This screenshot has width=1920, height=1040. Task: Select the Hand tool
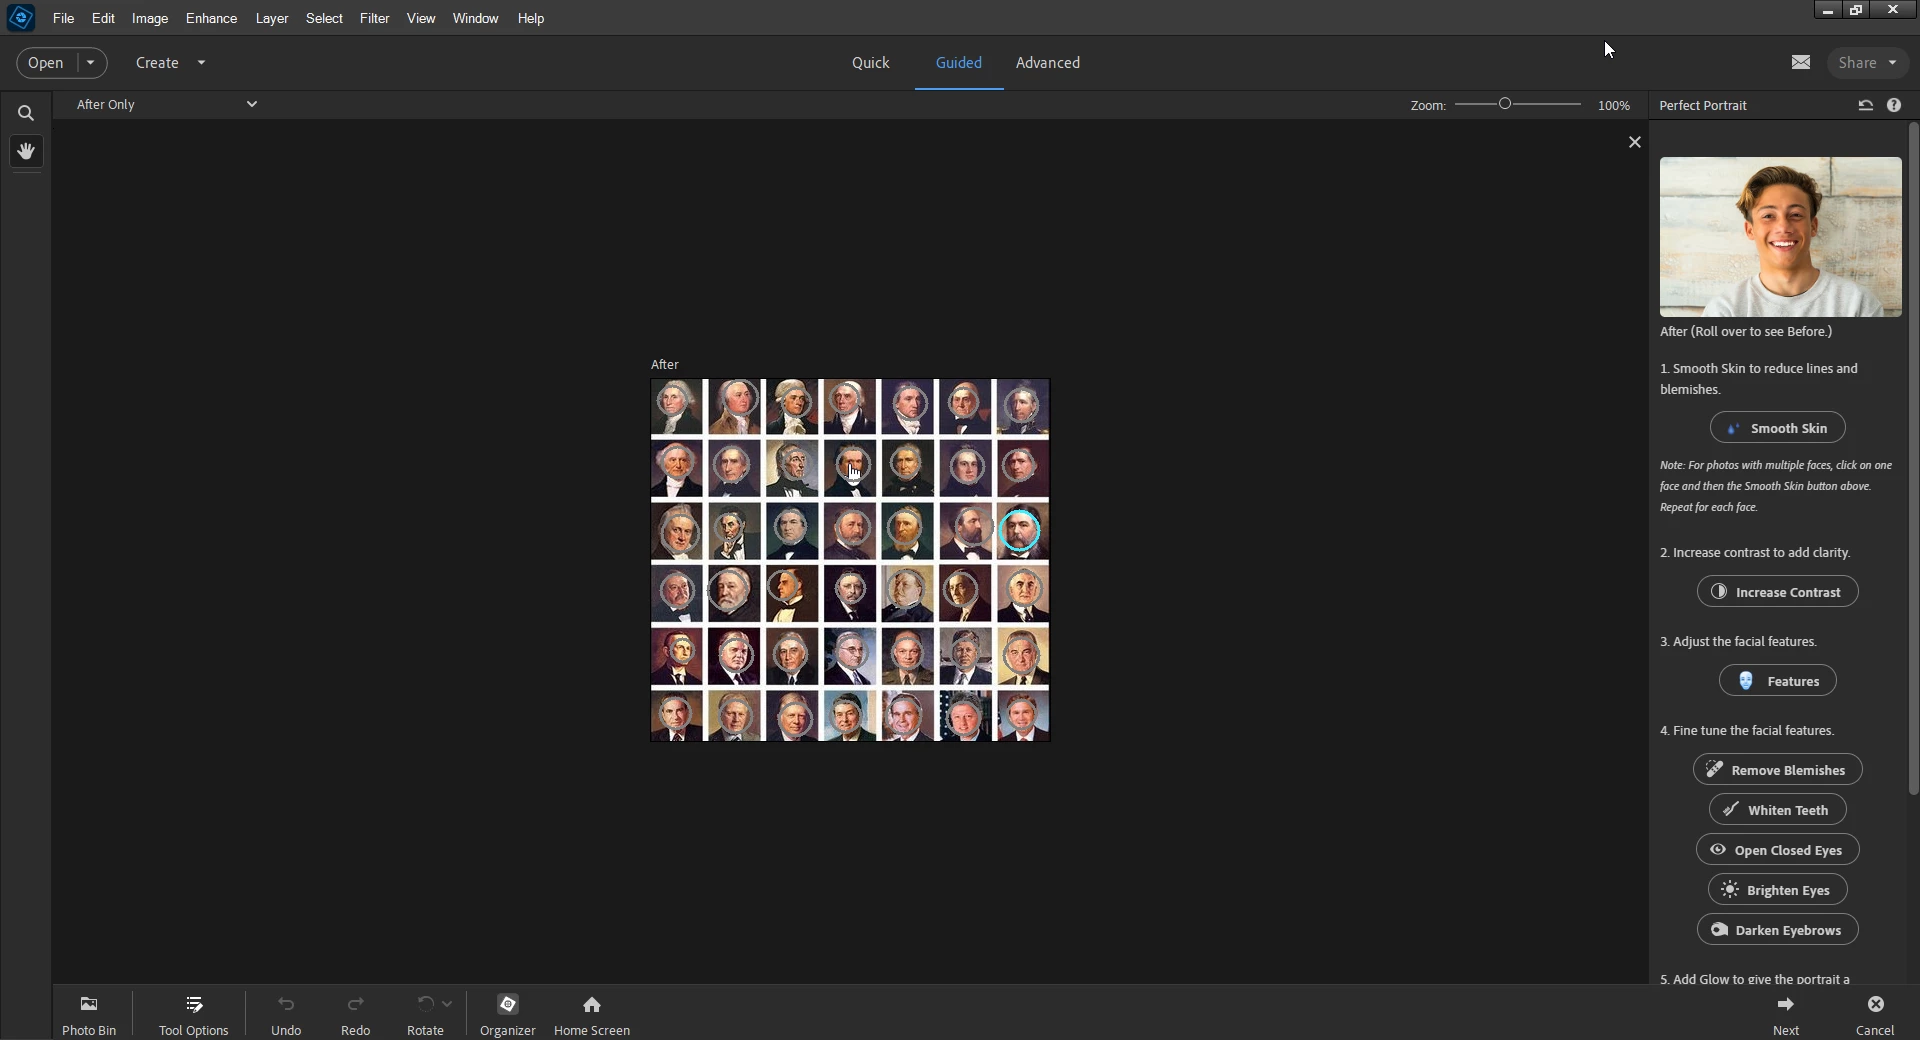[26, 151]
